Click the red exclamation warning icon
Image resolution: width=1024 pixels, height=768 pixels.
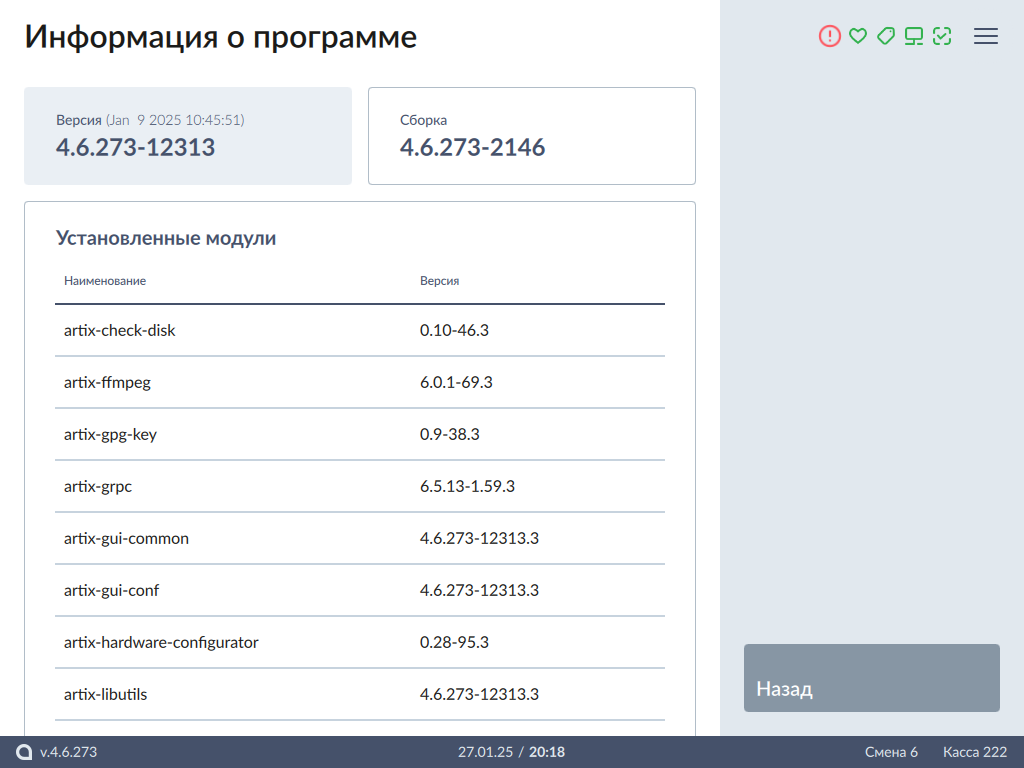pos(830,36)
